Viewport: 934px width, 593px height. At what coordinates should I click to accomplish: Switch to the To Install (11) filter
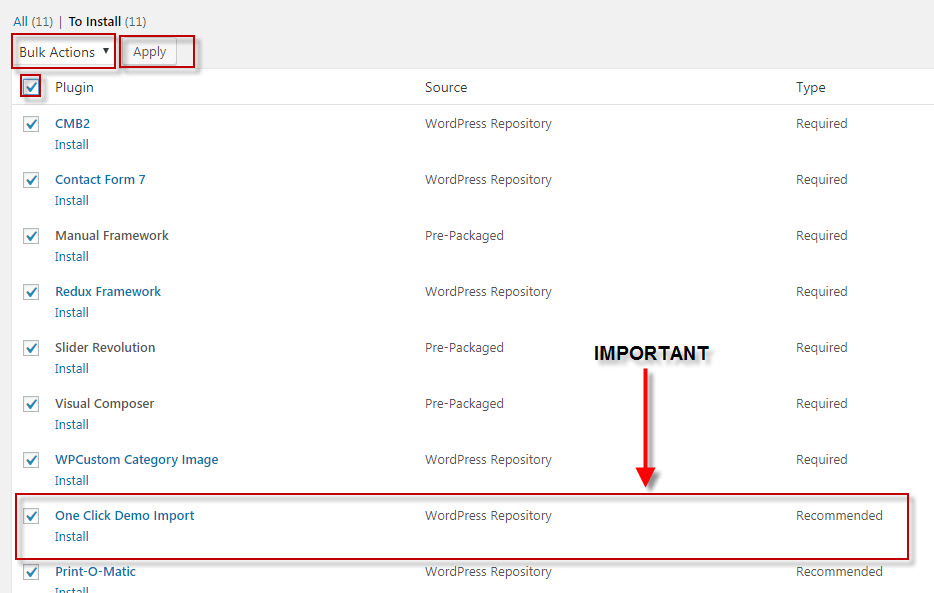pyautogui.click(x=95, y=21)
